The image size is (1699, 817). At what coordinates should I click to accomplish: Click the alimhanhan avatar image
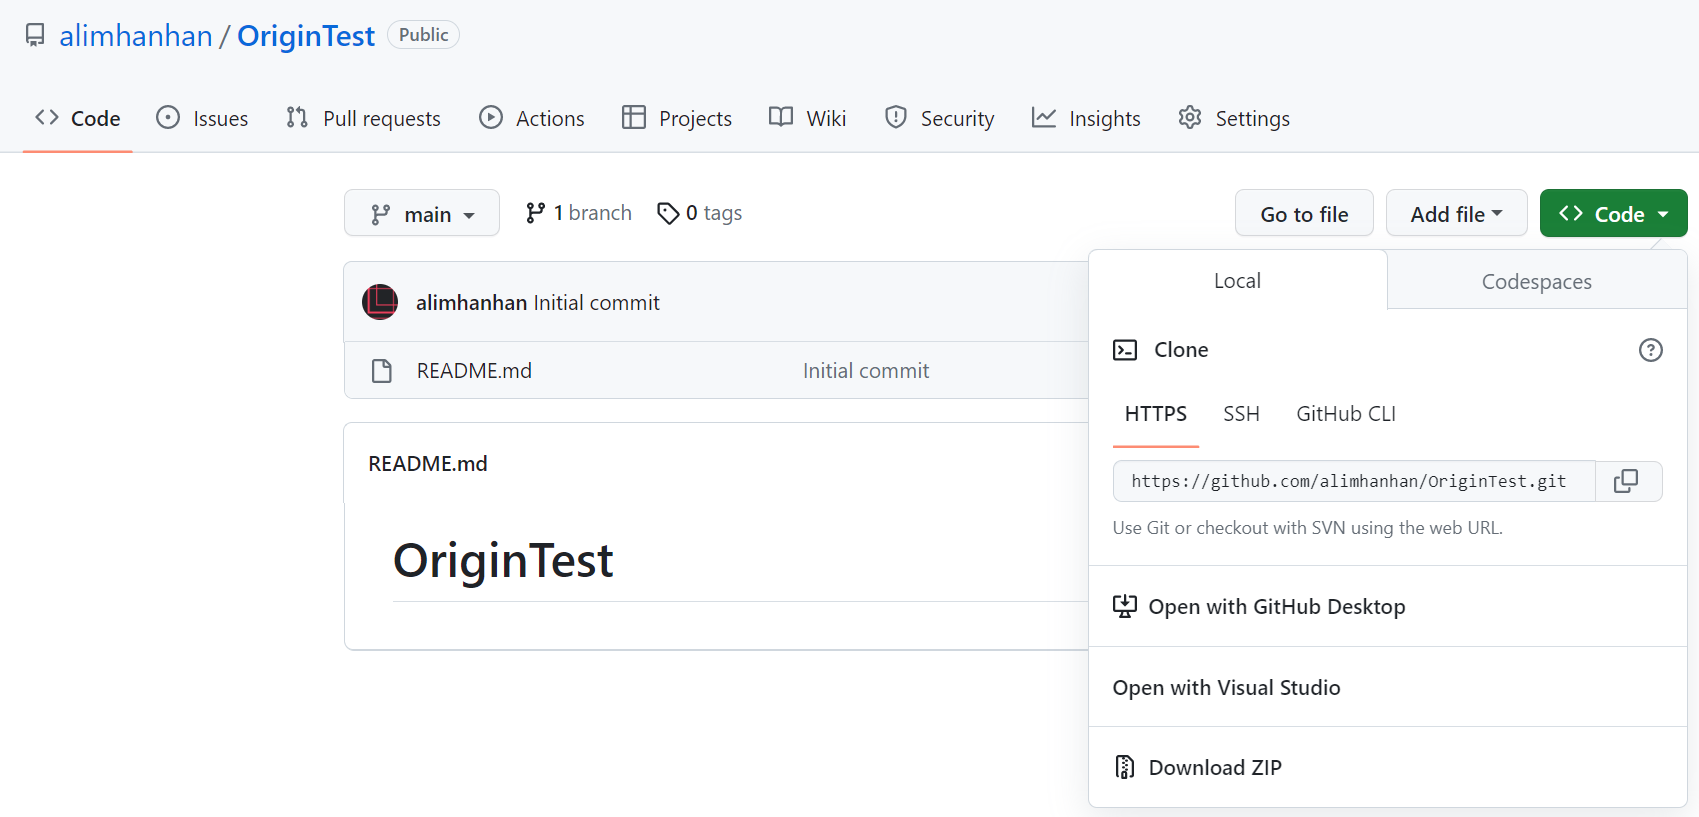[x=380, y=302]
